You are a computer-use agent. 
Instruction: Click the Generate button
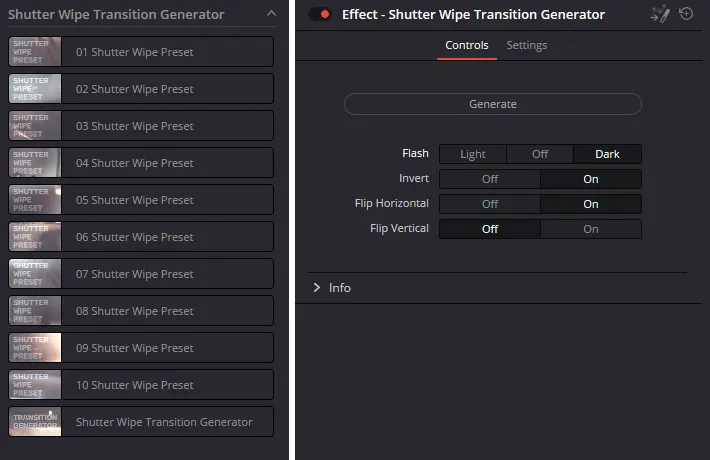pos(493,104)
